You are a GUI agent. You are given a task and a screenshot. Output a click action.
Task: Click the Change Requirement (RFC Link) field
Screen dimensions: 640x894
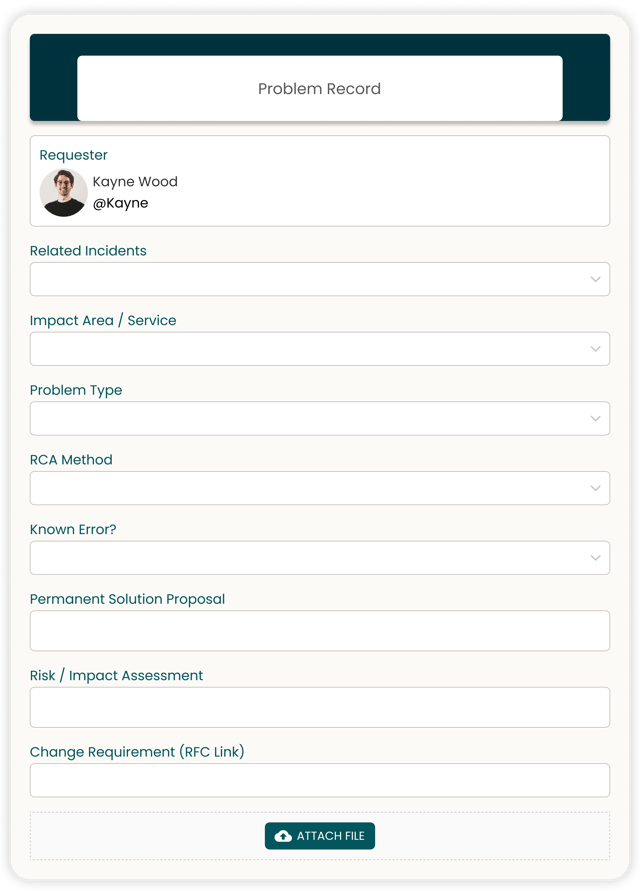click(320, 780)
